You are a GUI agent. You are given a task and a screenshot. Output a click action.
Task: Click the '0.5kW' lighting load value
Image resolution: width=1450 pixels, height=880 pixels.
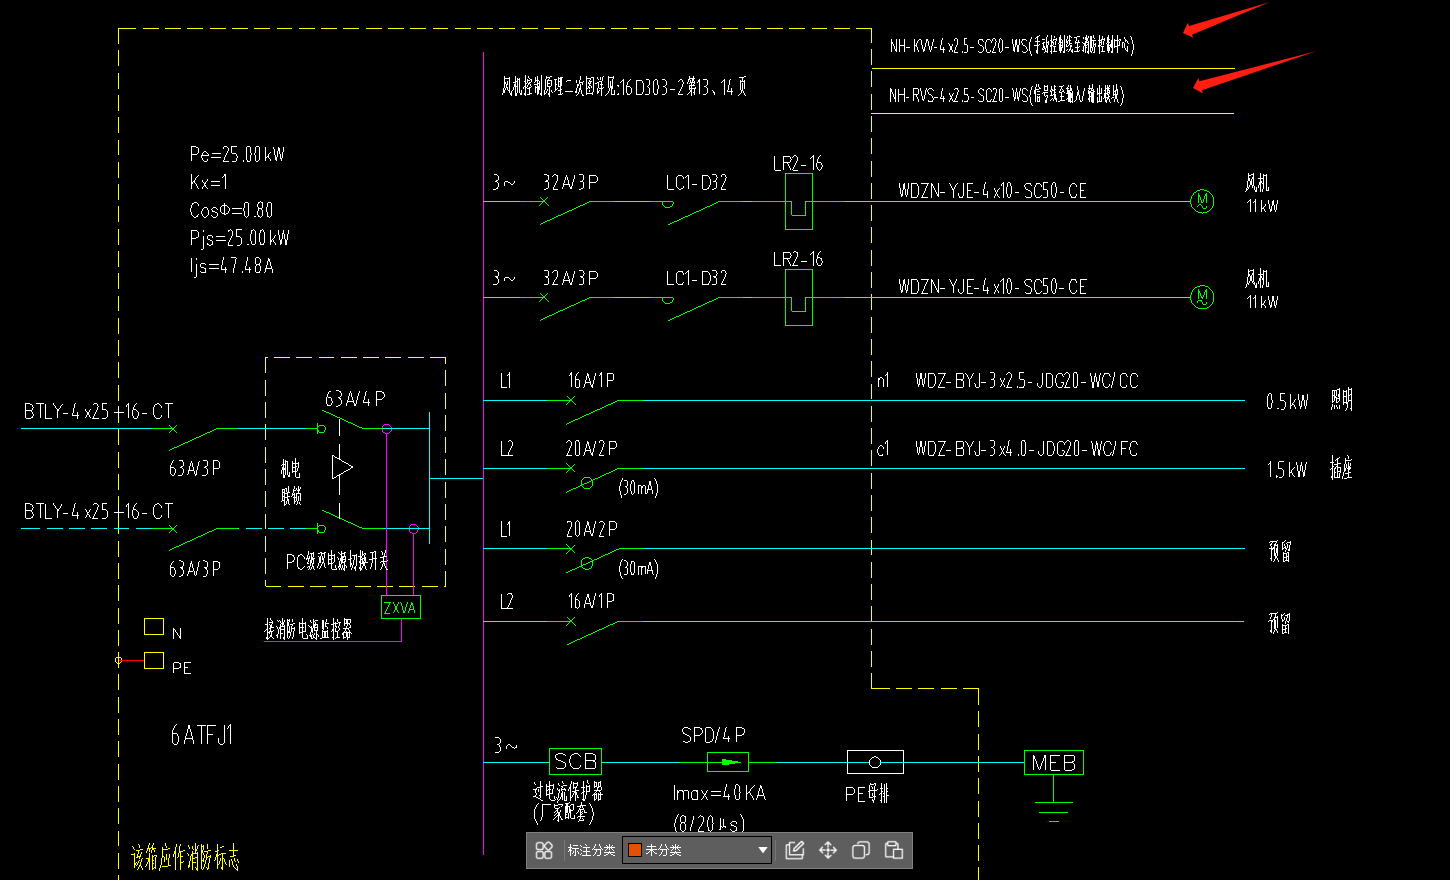click(1287, 402)
